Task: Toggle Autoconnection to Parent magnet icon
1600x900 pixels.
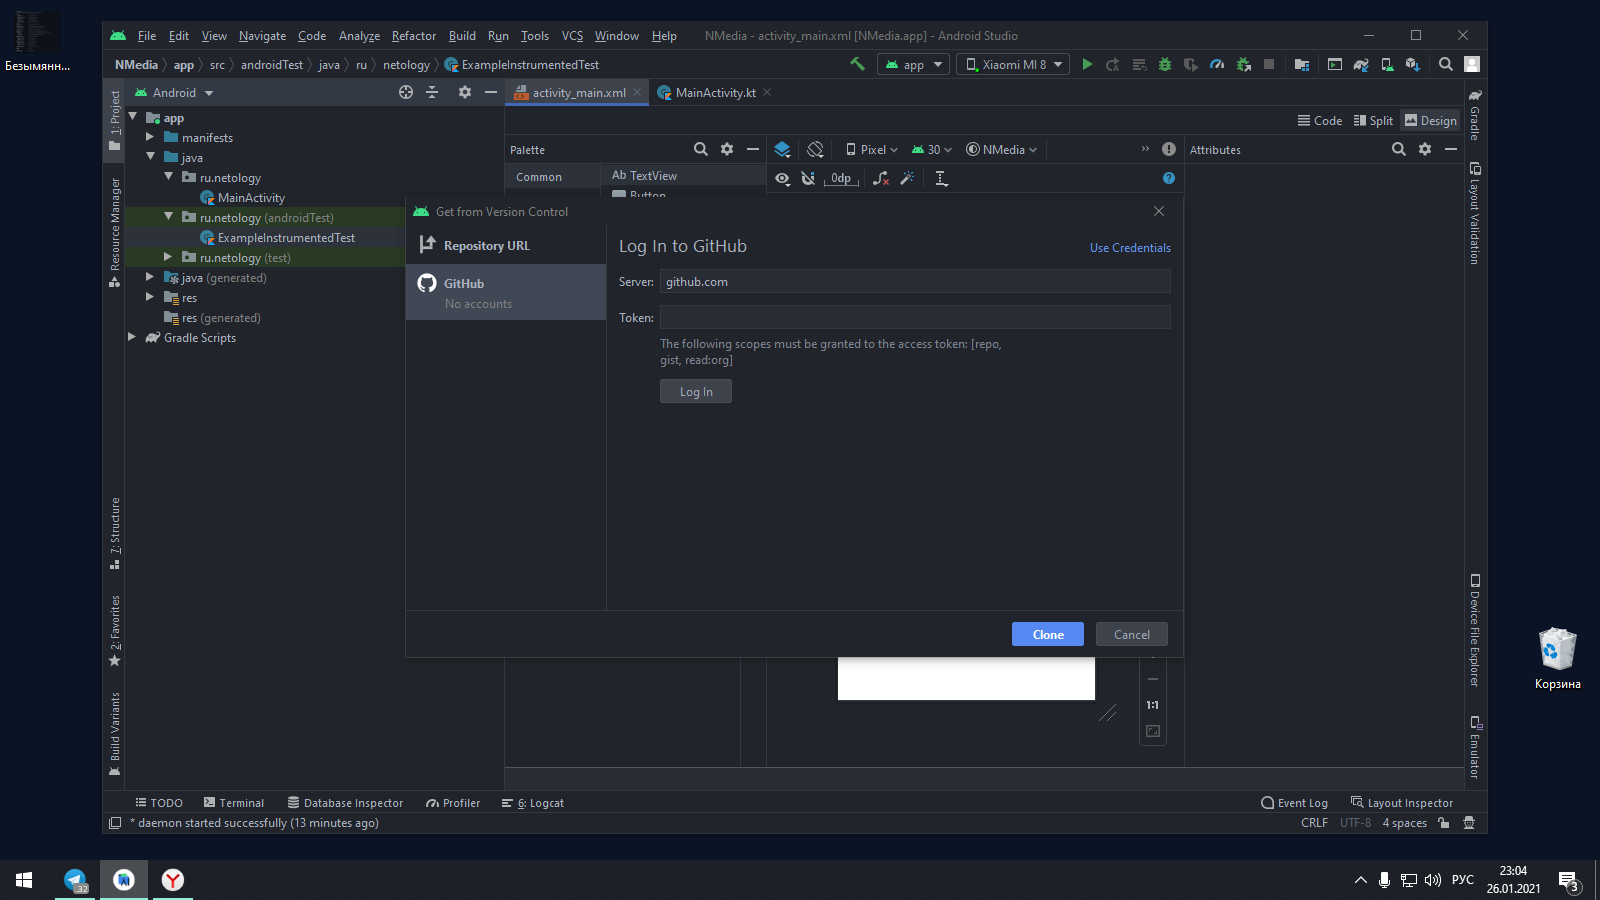Action: point(808,178)
